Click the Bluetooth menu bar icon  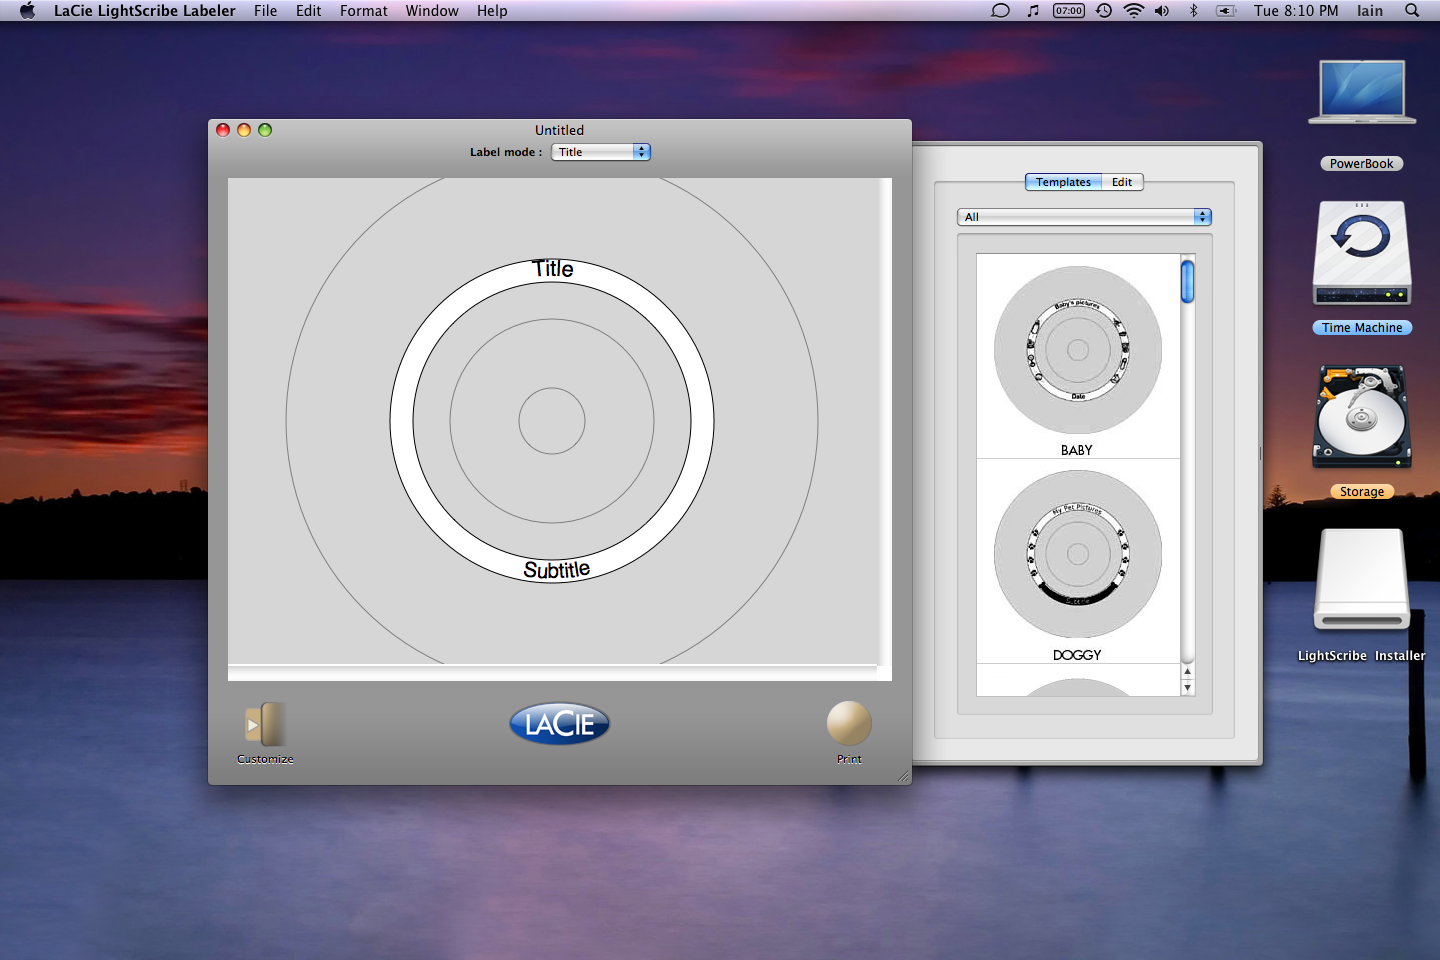point(1193,11)
